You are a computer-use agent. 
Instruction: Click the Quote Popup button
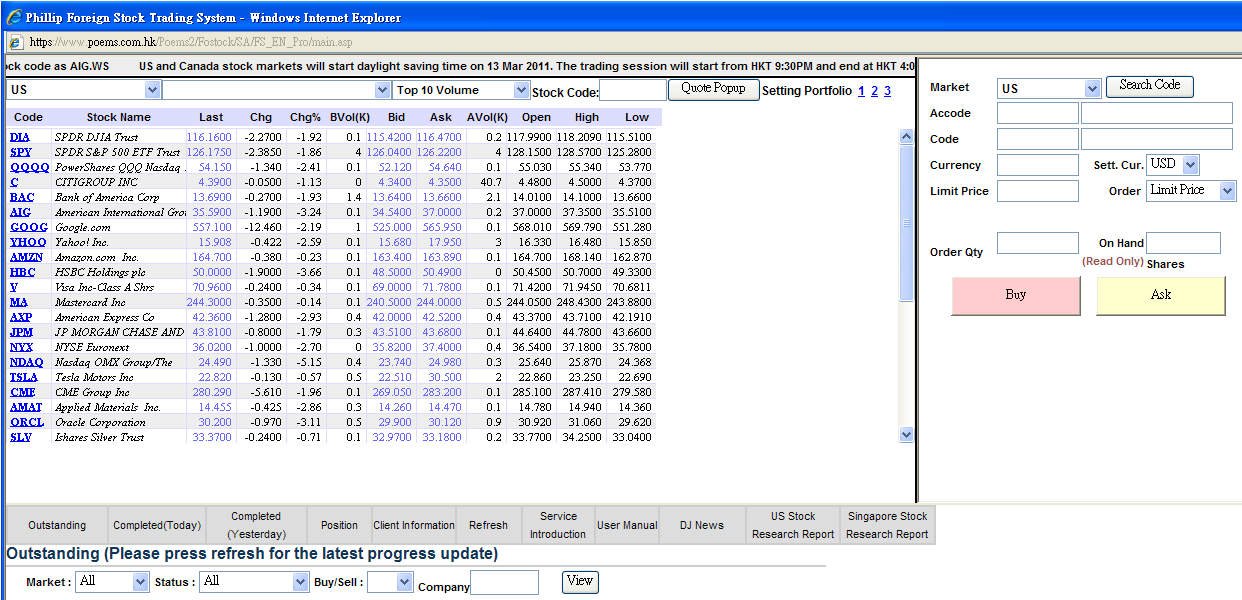point(713,88)
